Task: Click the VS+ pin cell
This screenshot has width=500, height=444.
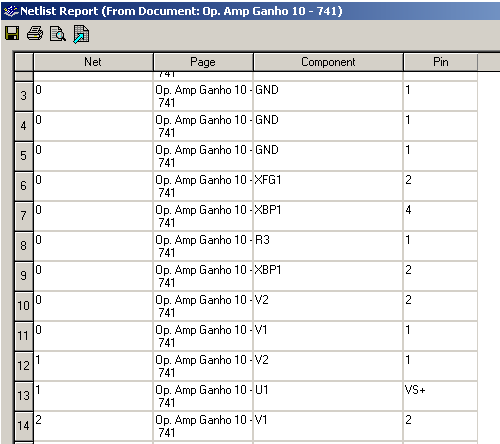Action: [x=440, y=396]
